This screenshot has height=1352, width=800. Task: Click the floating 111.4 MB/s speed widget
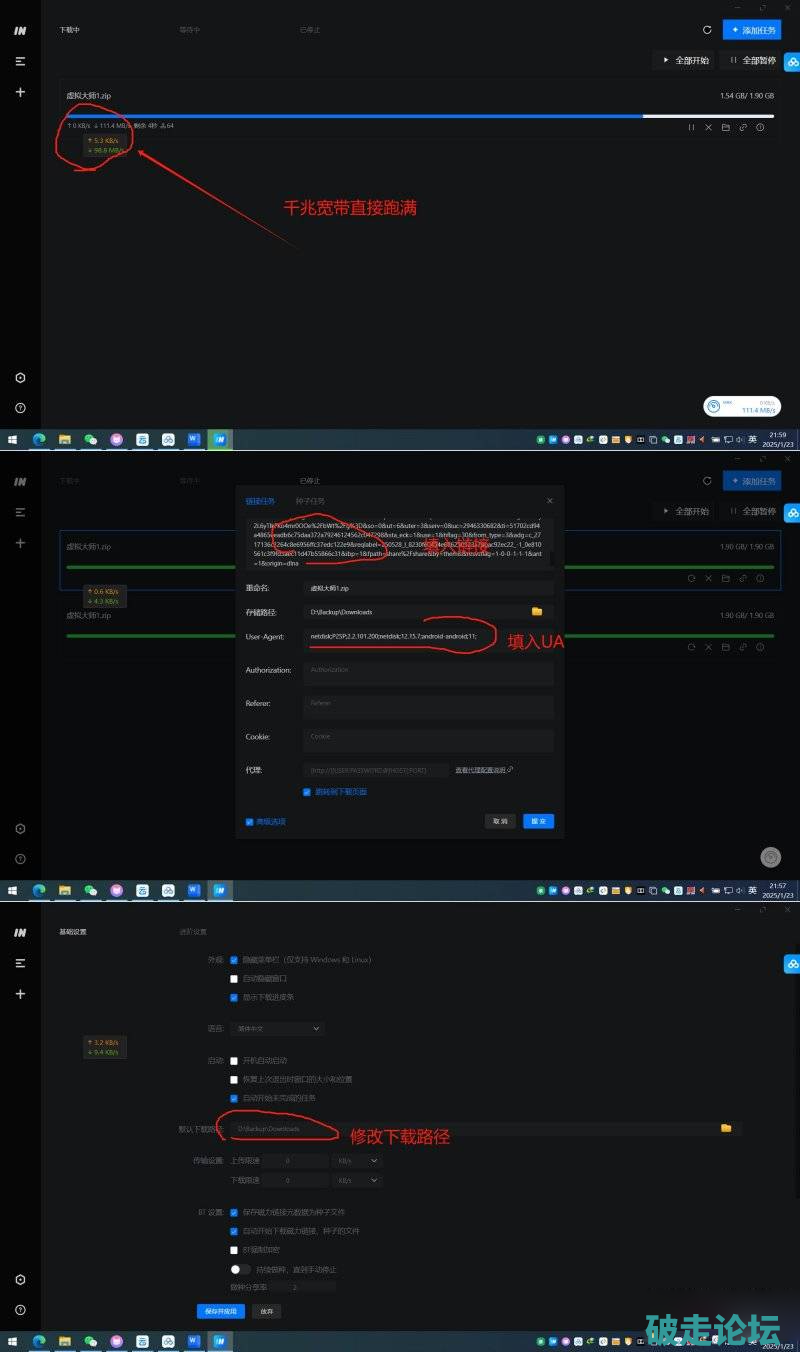tap(741, 406)
